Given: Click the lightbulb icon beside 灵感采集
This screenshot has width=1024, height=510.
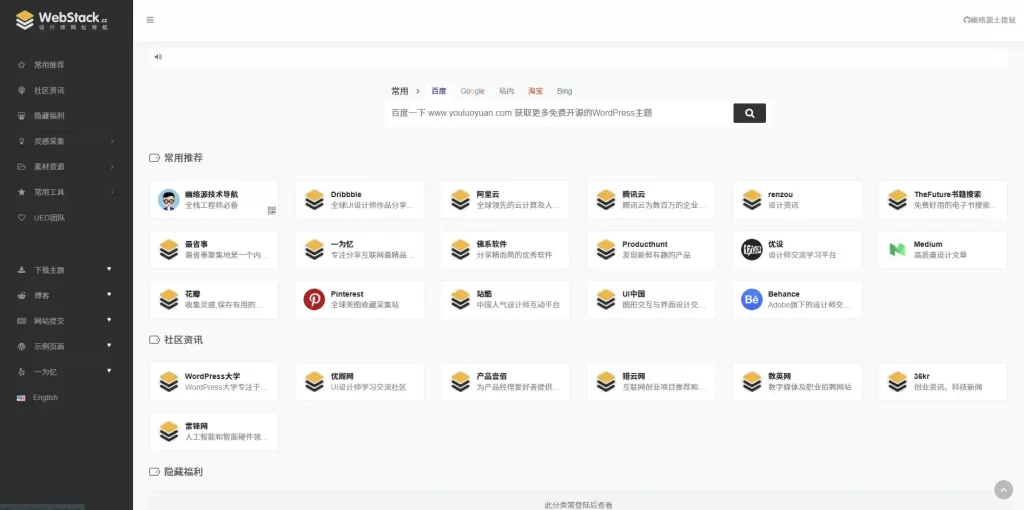Looking at the screenshot, I should [21, 142].
